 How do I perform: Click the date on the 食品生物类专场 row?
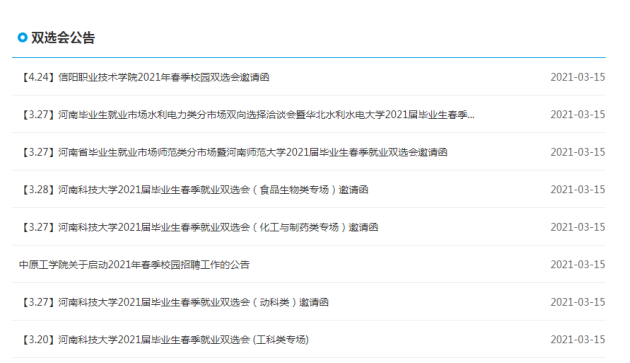pyautogui.click(x=578, y=190)
